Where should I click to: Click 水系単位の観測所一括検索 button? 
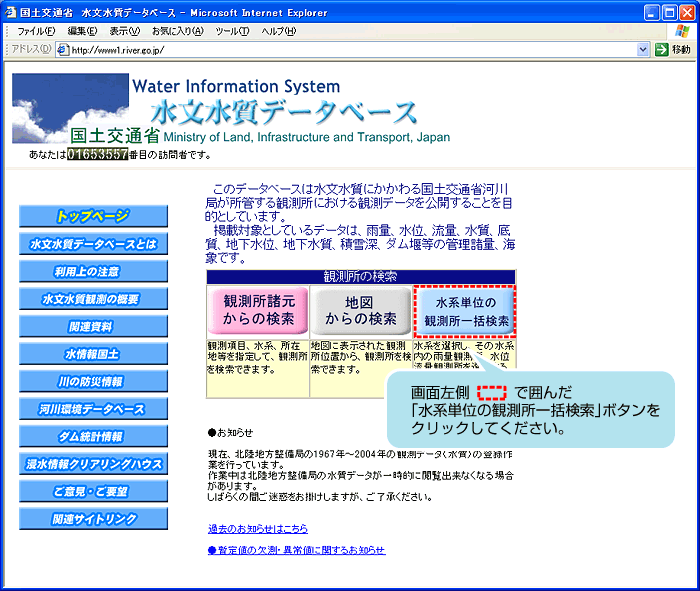click(x=465, y=311)
